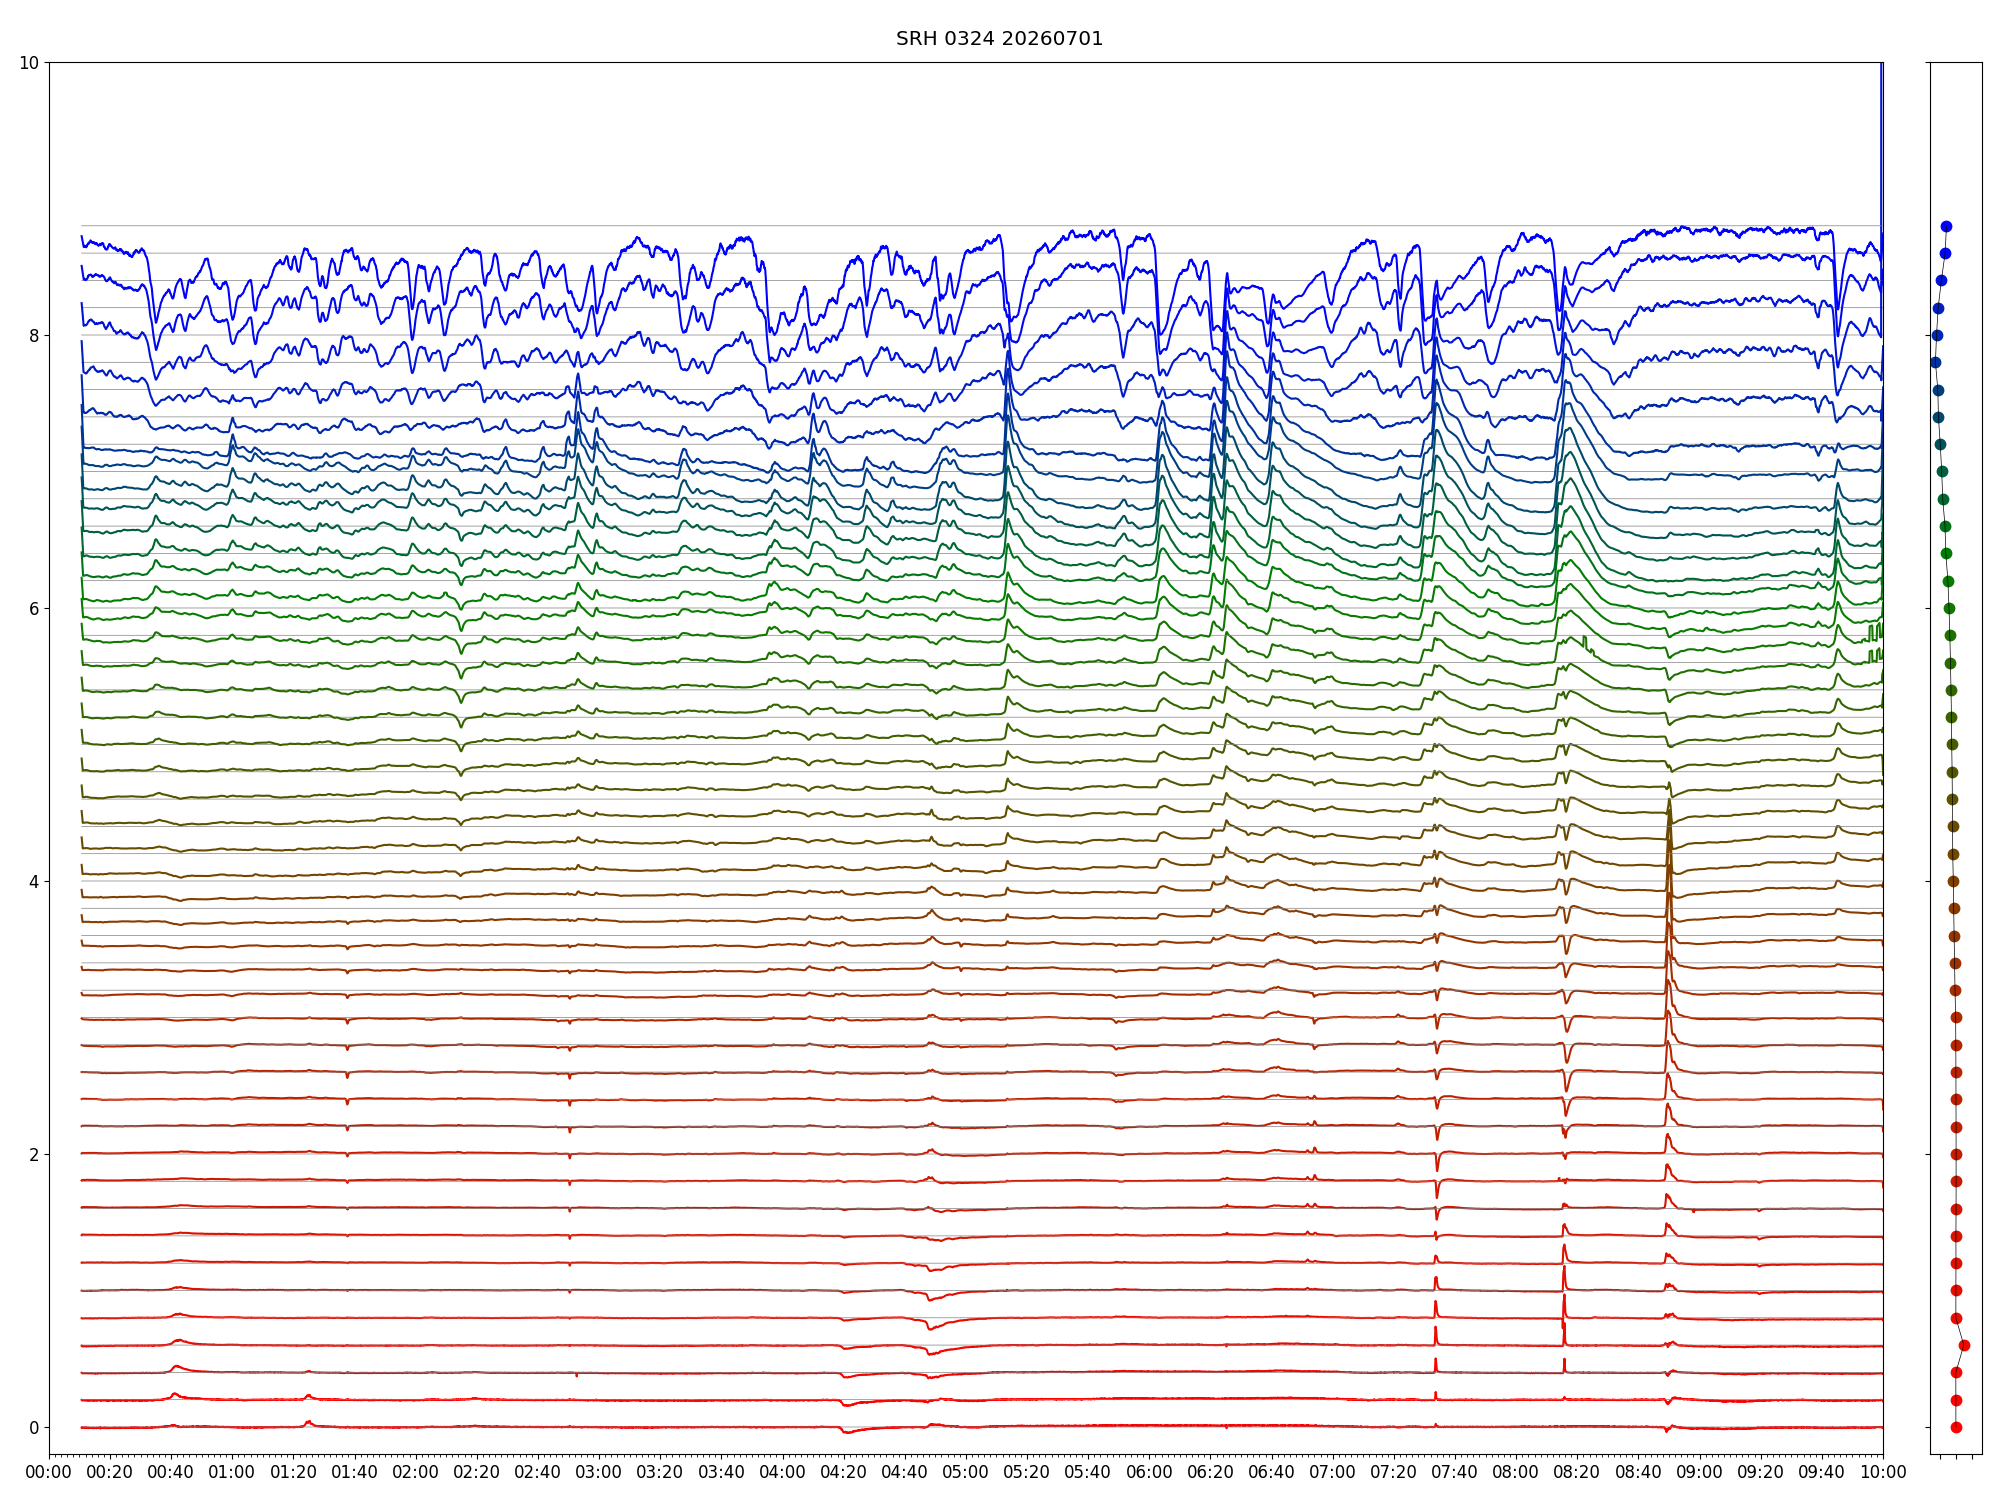
Task: Click the x-axis time label "03:00"
Action: click(599, 1473)
